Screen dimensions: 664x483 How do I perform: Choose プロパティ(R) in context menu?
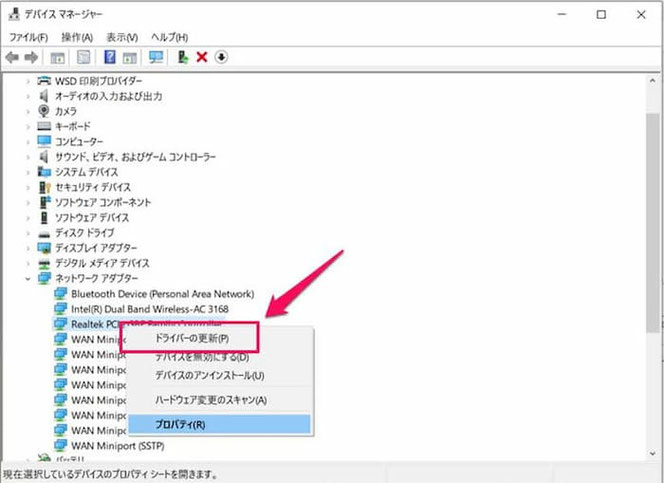click(x=220, y=424)
